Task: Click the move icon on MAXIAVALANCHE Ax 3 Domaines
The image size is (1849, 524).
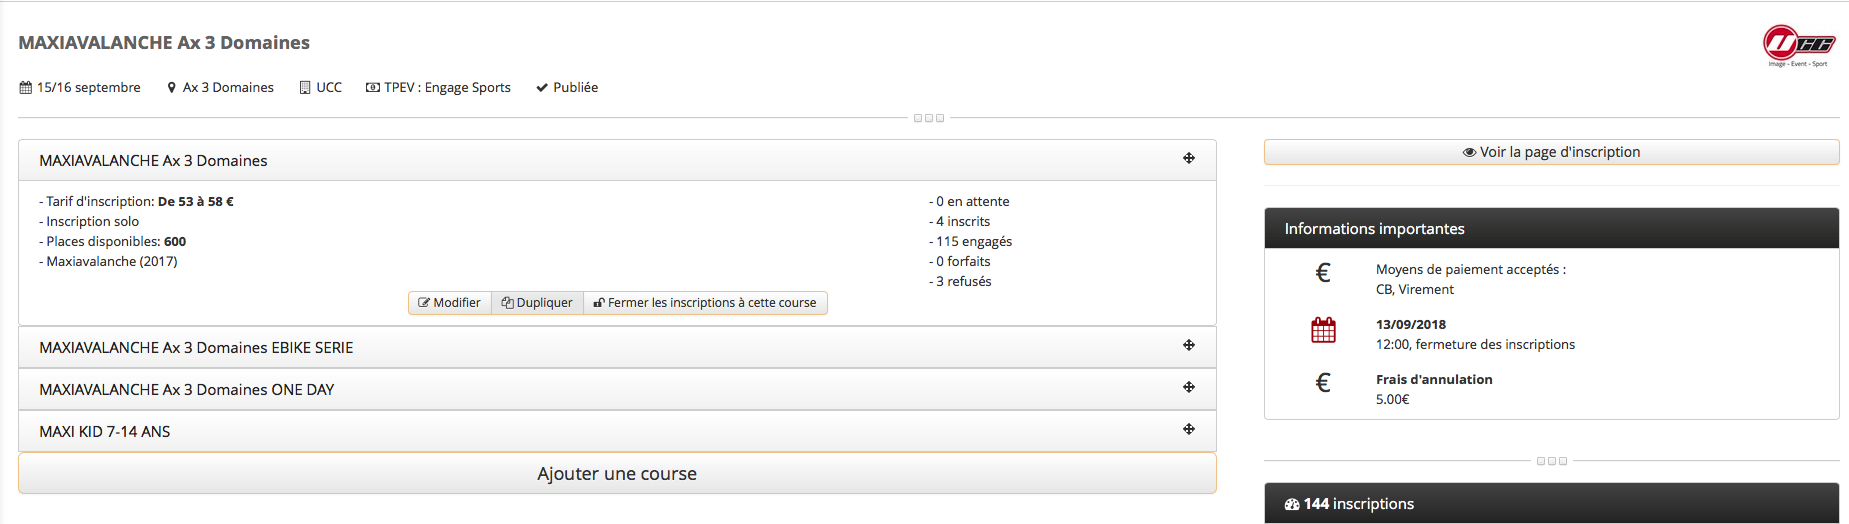Action: coord(1189,158)
